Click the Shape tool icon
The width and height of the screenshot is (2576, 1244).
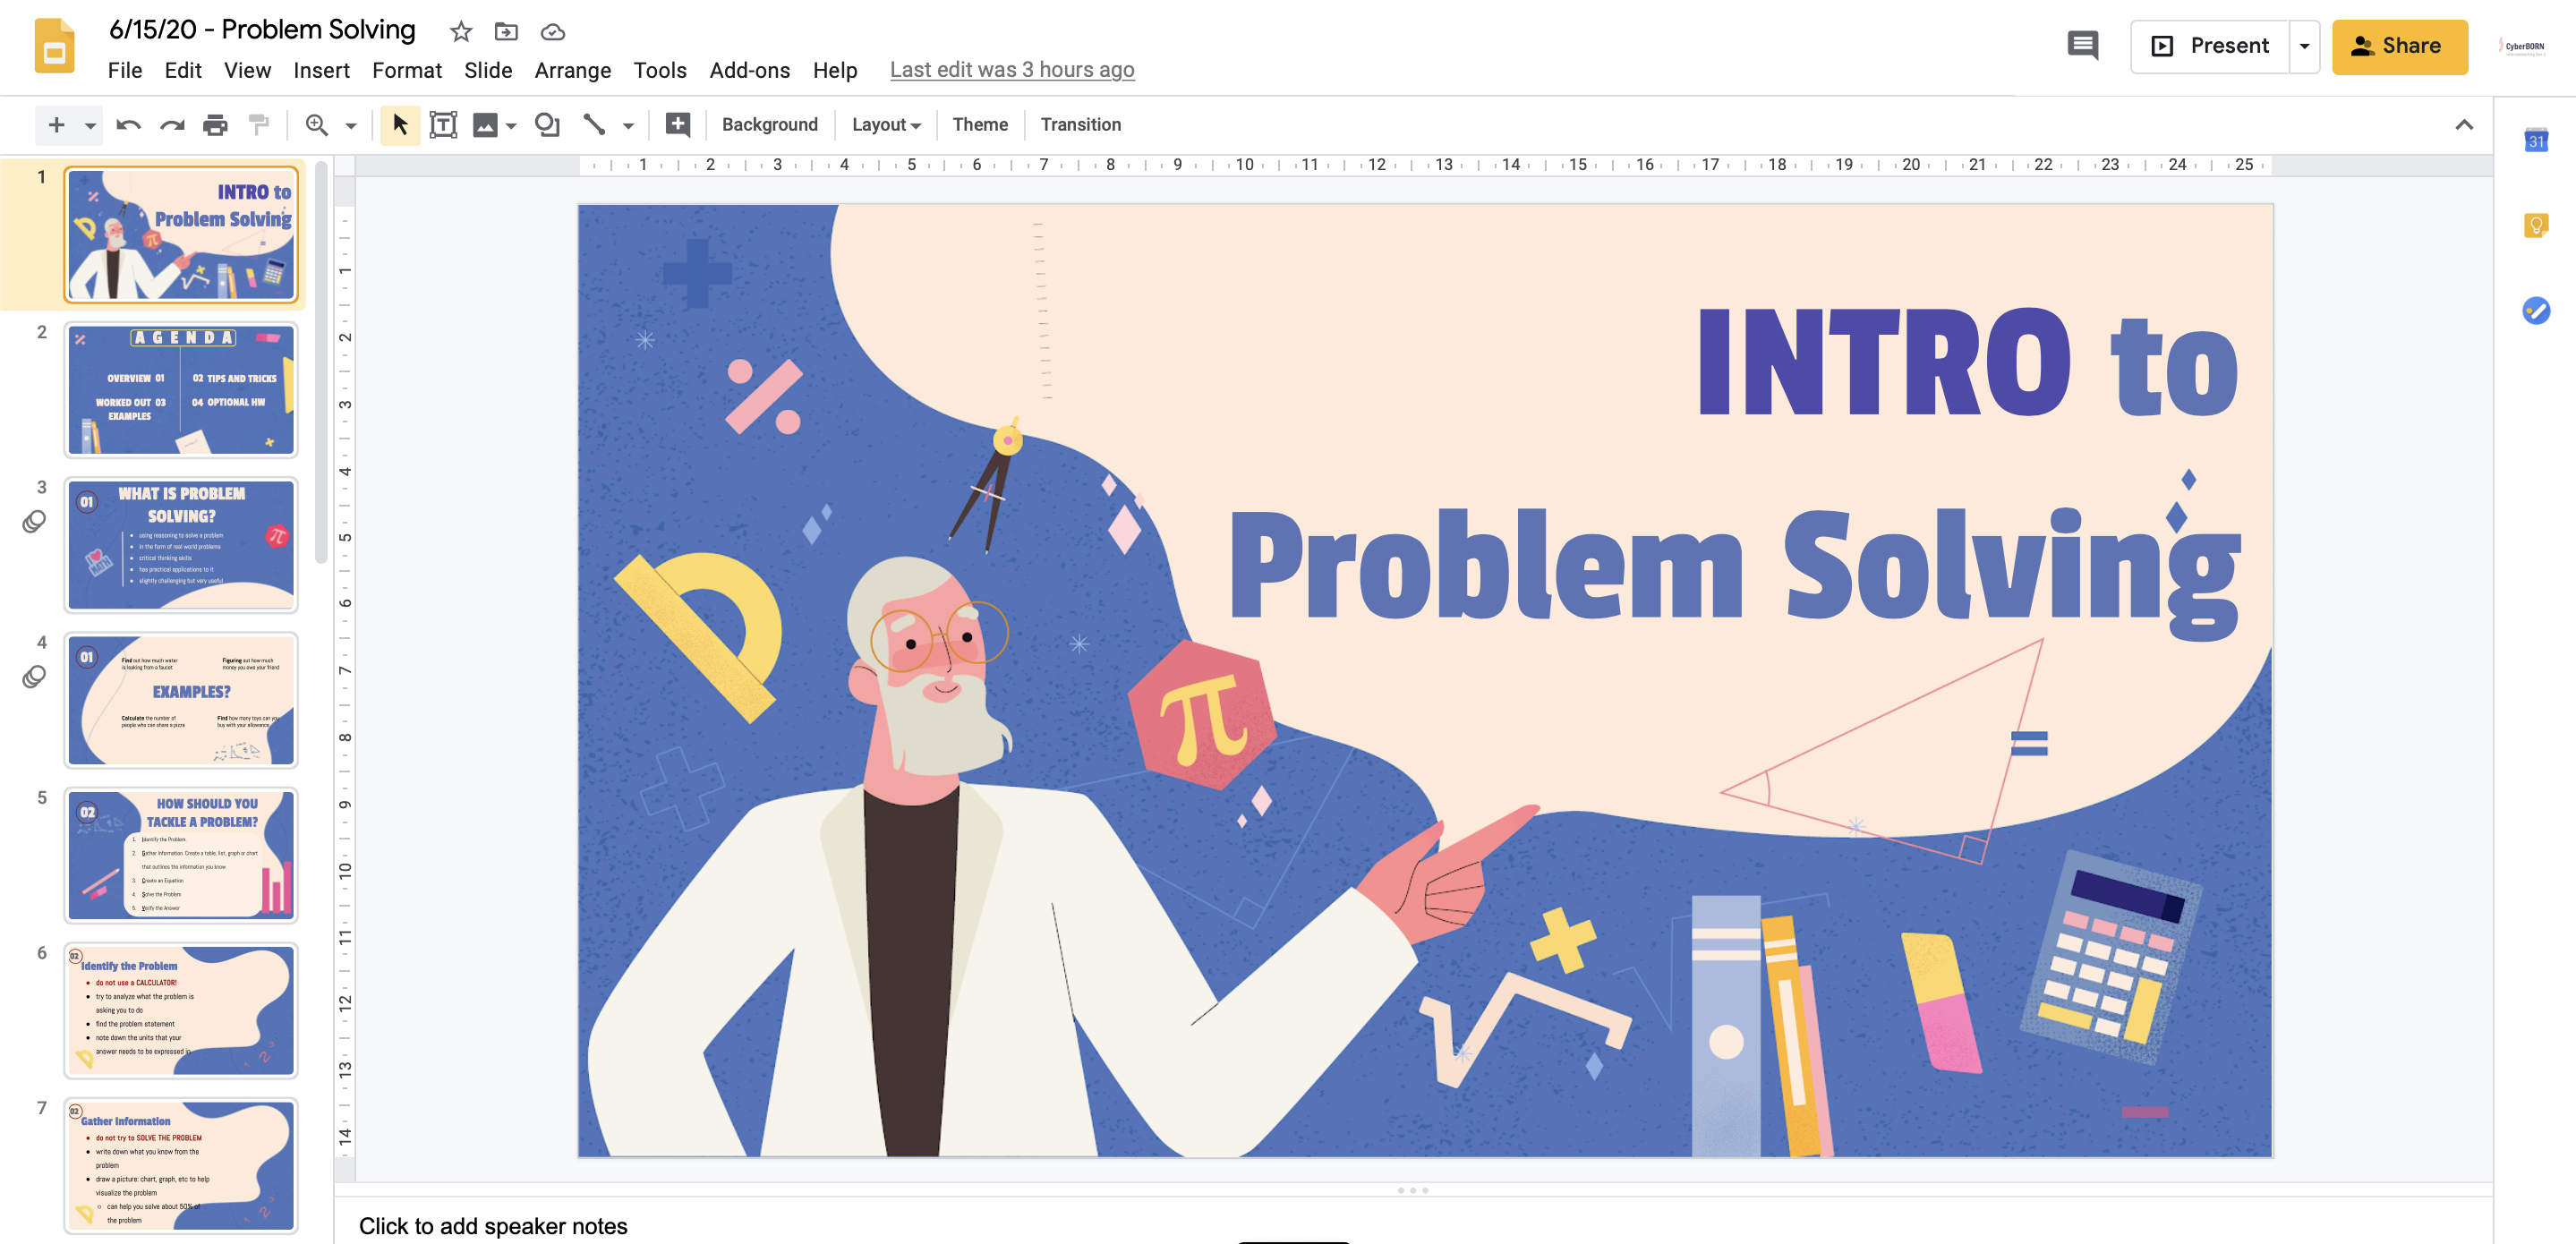pyautogui.click(x=547, y=125)
